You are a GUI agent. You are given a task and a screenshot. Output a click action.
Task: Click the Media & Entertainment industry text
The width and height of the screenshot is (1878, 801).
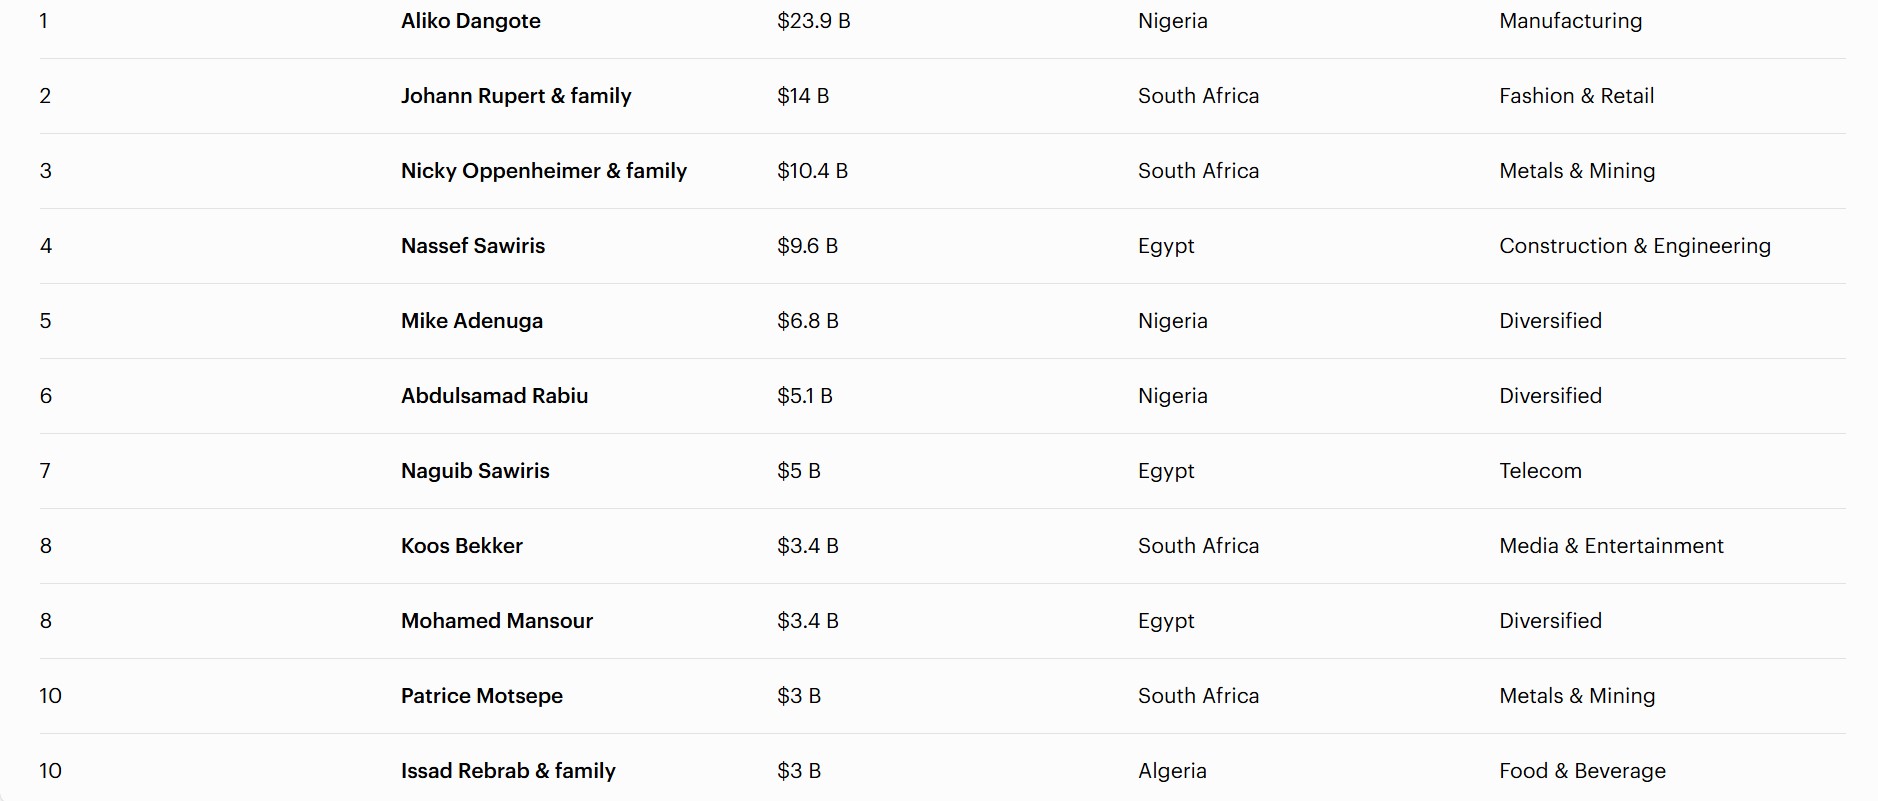coord(1611,546)
